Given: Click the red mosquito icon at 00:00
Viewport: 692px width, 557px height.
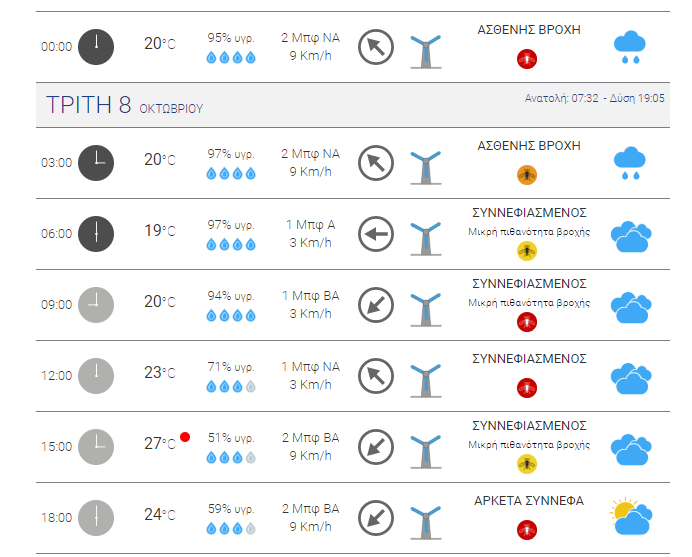Looking at the screenshot, I should click(527, 59).
